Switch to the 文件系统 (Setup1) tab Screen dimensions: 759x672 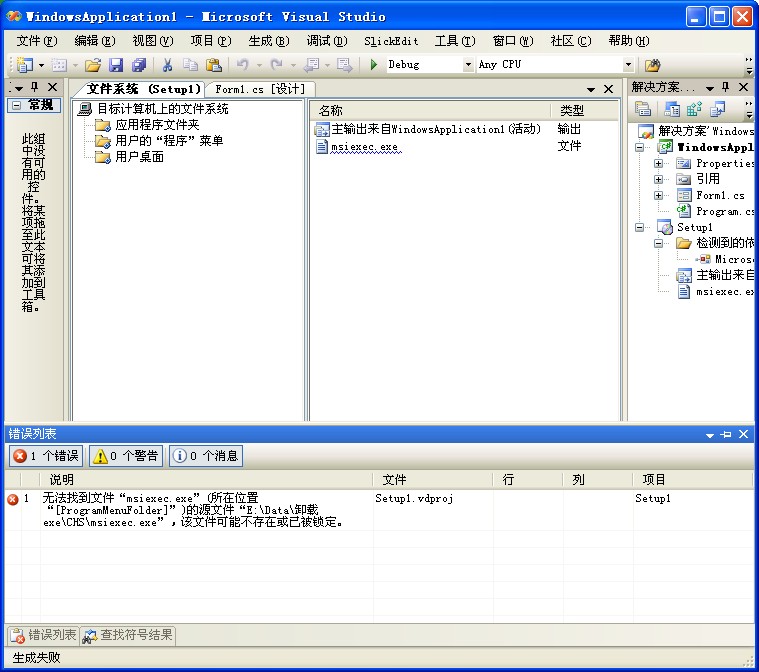143,89
